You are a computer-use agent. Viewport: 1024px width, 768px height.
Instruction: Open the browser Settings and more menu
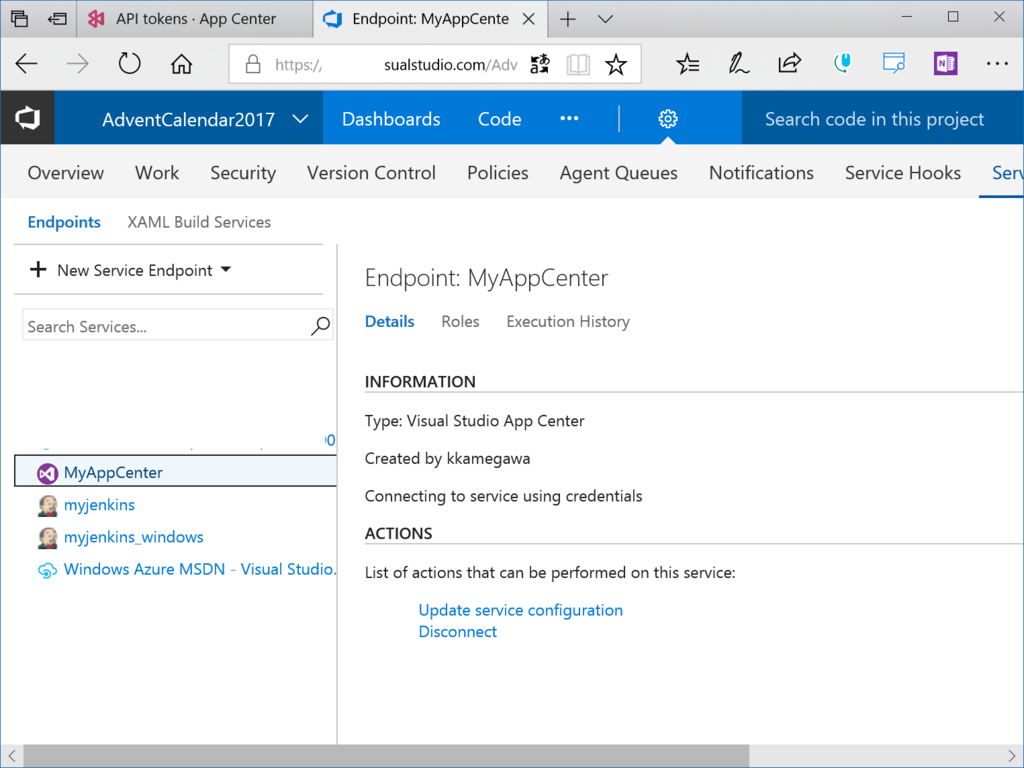coord(997,63)
